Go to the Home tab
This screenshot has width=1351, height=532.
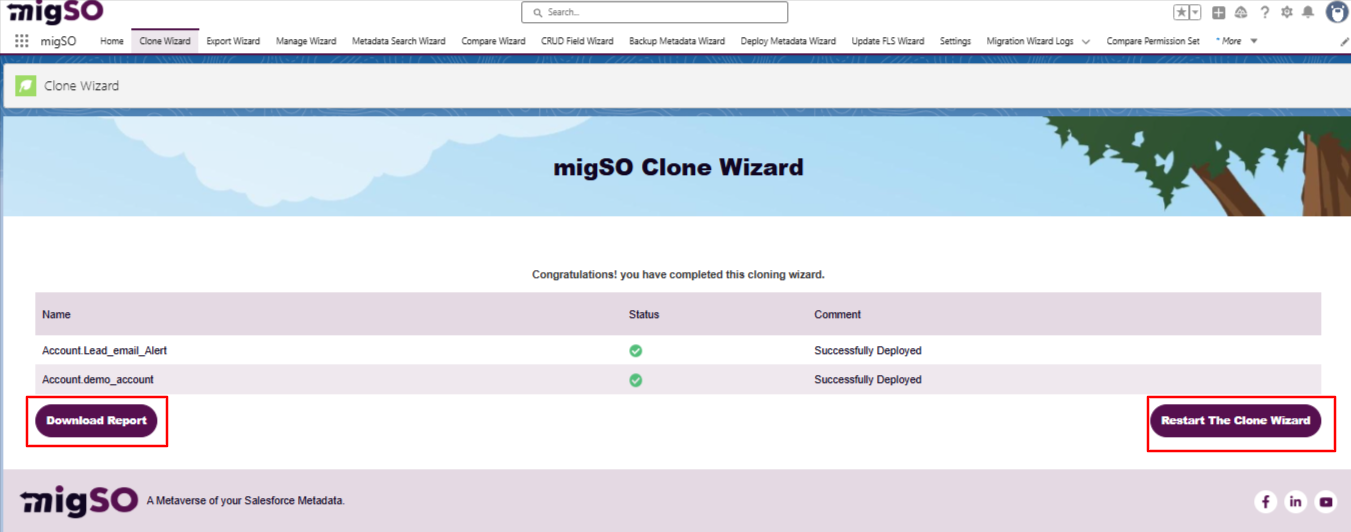(112, 41)
